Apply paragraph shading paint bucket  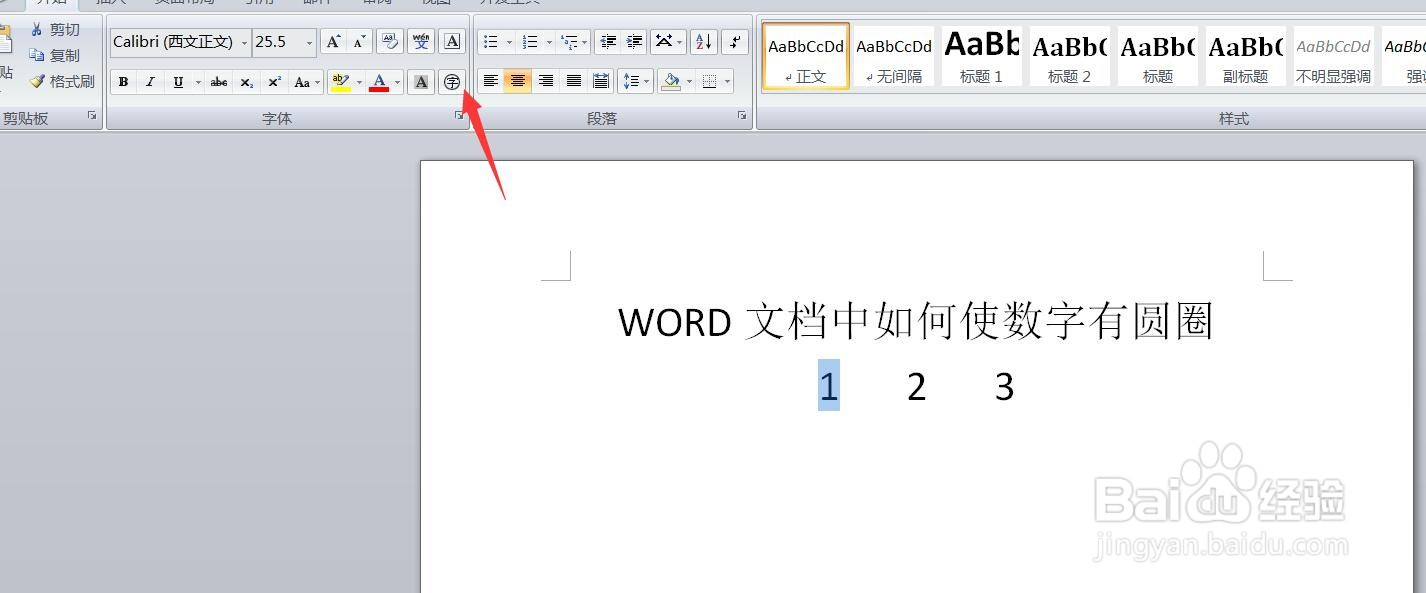[x=671, y=81]
